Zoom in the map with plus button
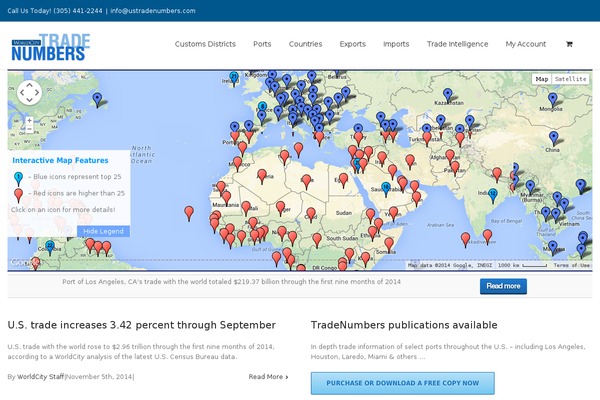 click(29, 120)
